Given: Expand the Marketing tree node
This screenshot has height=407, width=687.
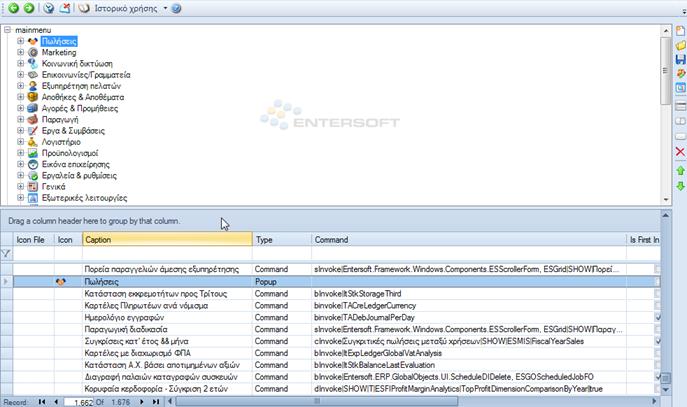Looking at the screenshot, I should coord(20,52).
